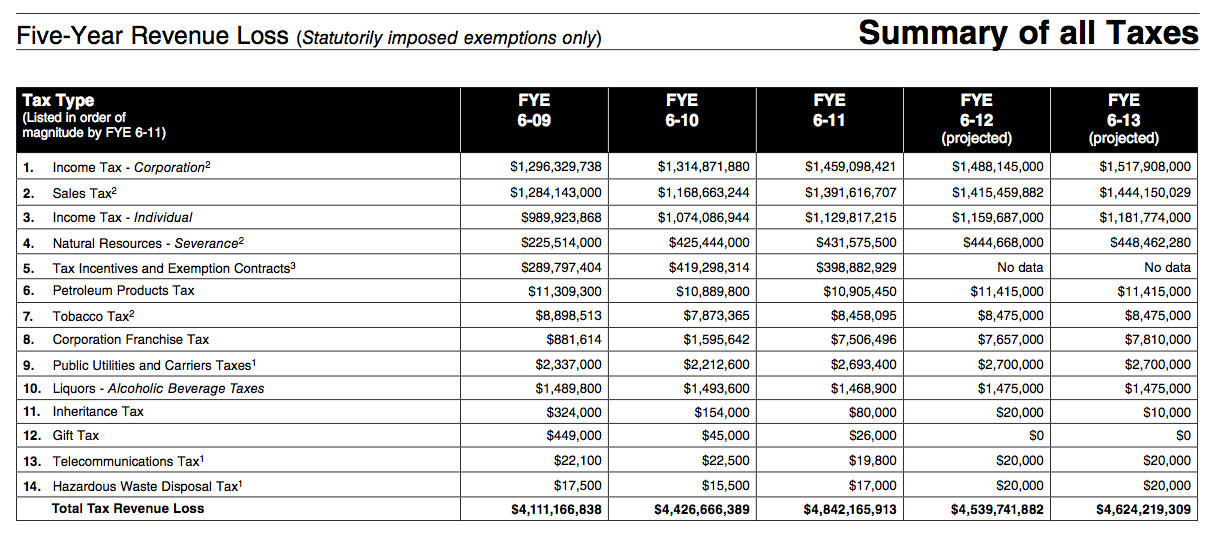Select the FYE 6-09 column header
1208x535 pixels.
coord(534,110)
